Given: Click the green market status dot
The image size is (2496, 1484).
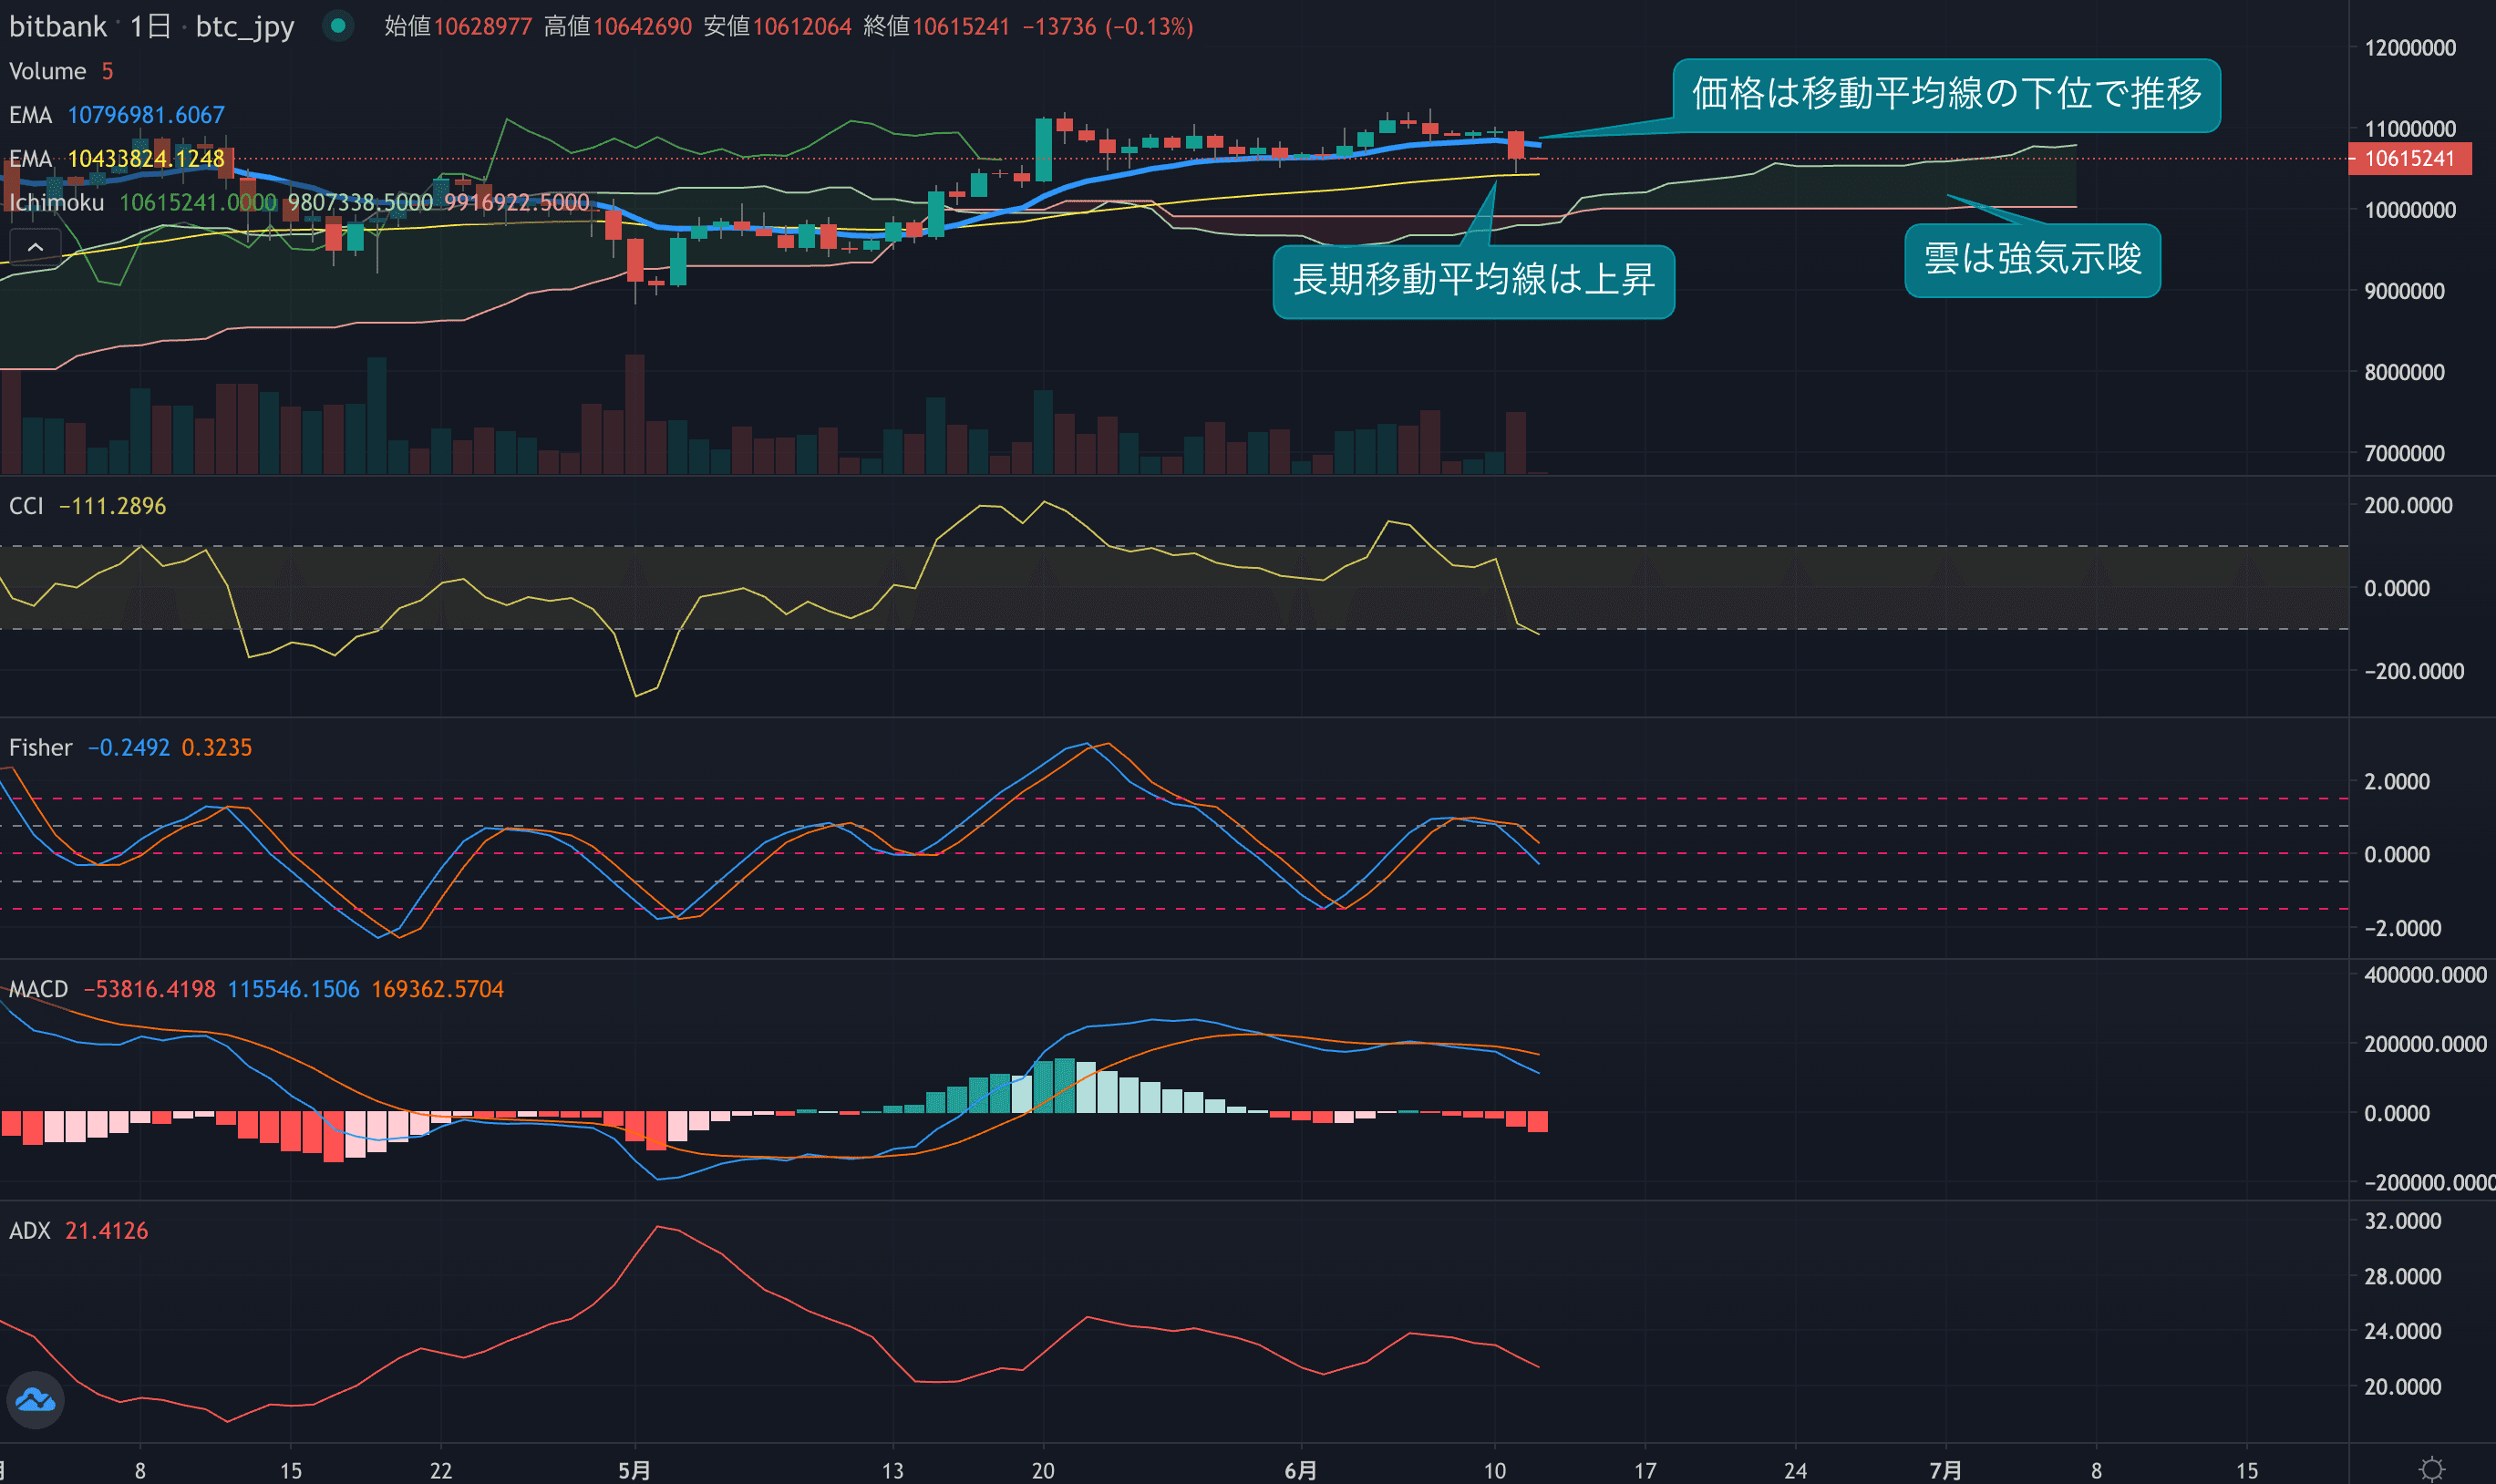Looking at the screenshot, I should [x=338, y=26].
